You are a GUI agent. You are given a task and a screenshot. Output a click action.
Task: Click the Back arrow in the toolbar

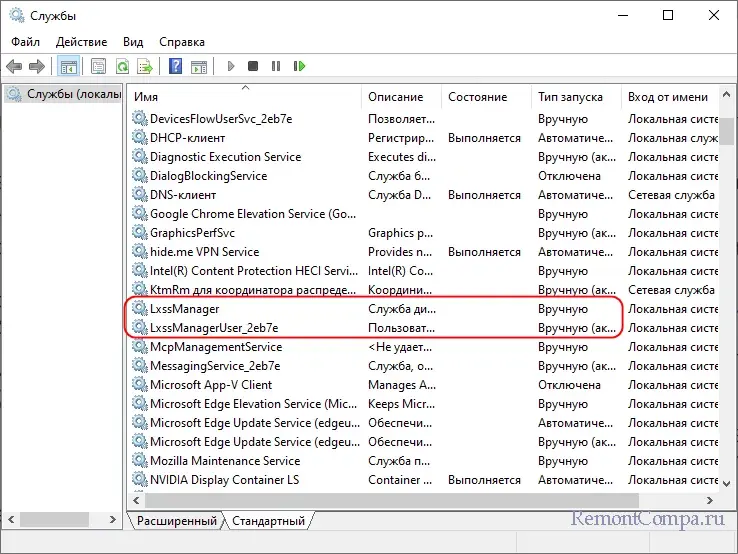(14, 67)
